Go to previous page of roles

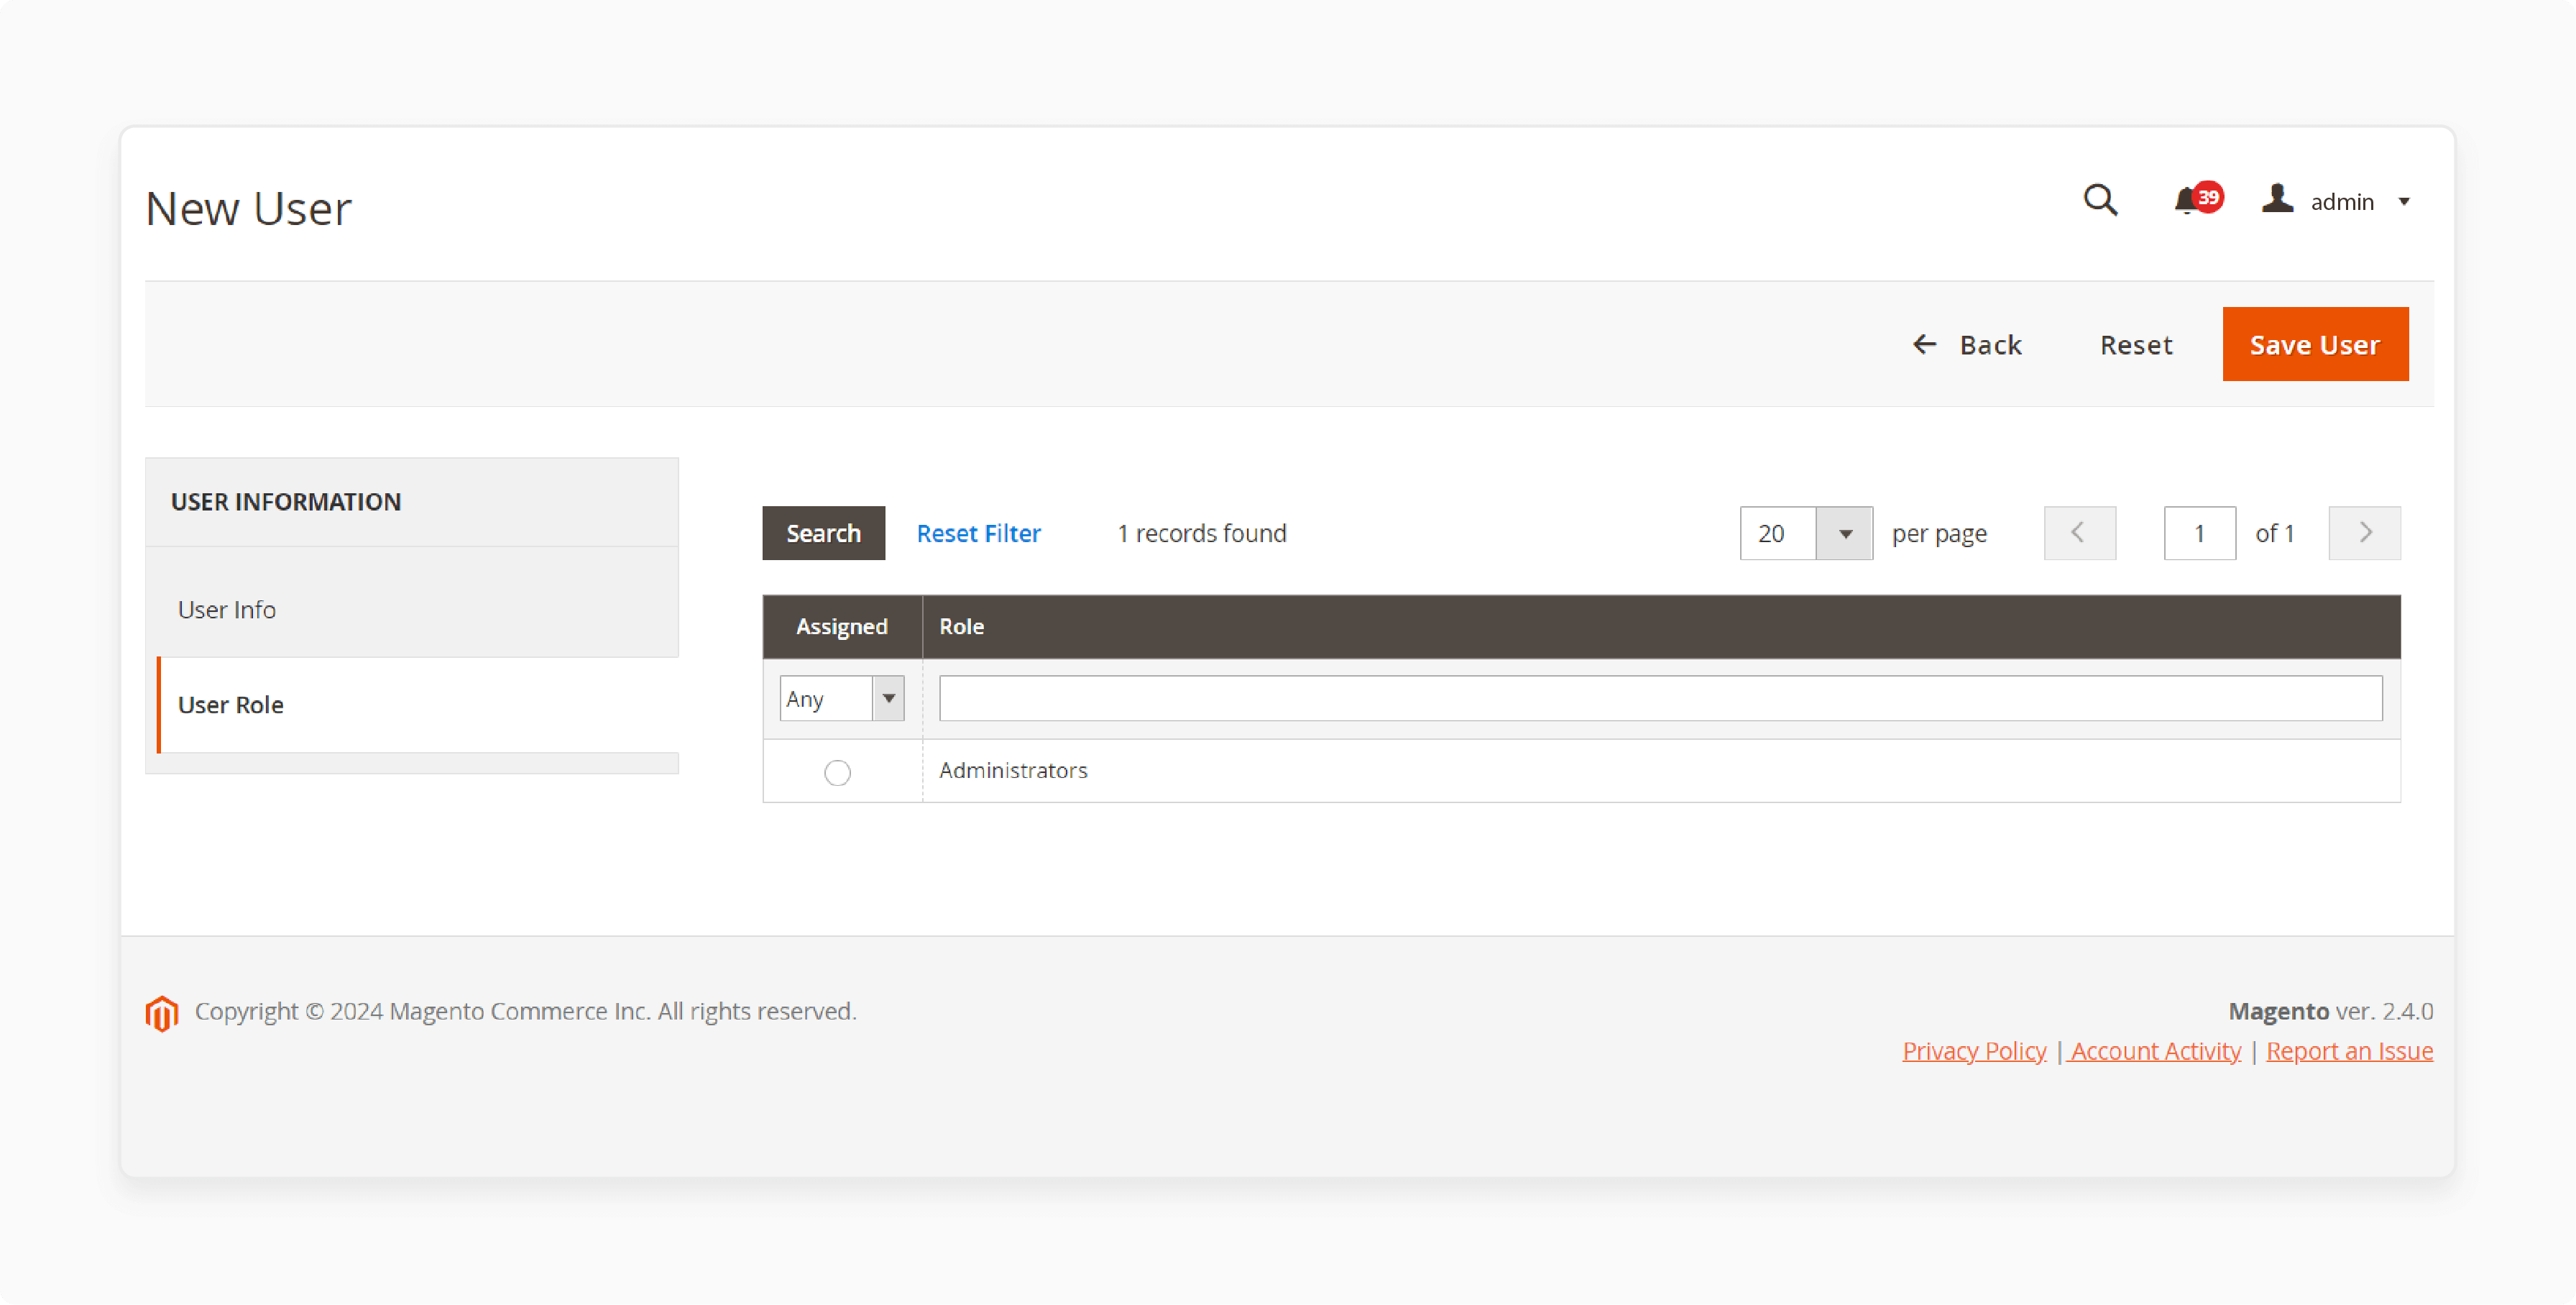coord(2079,533)
